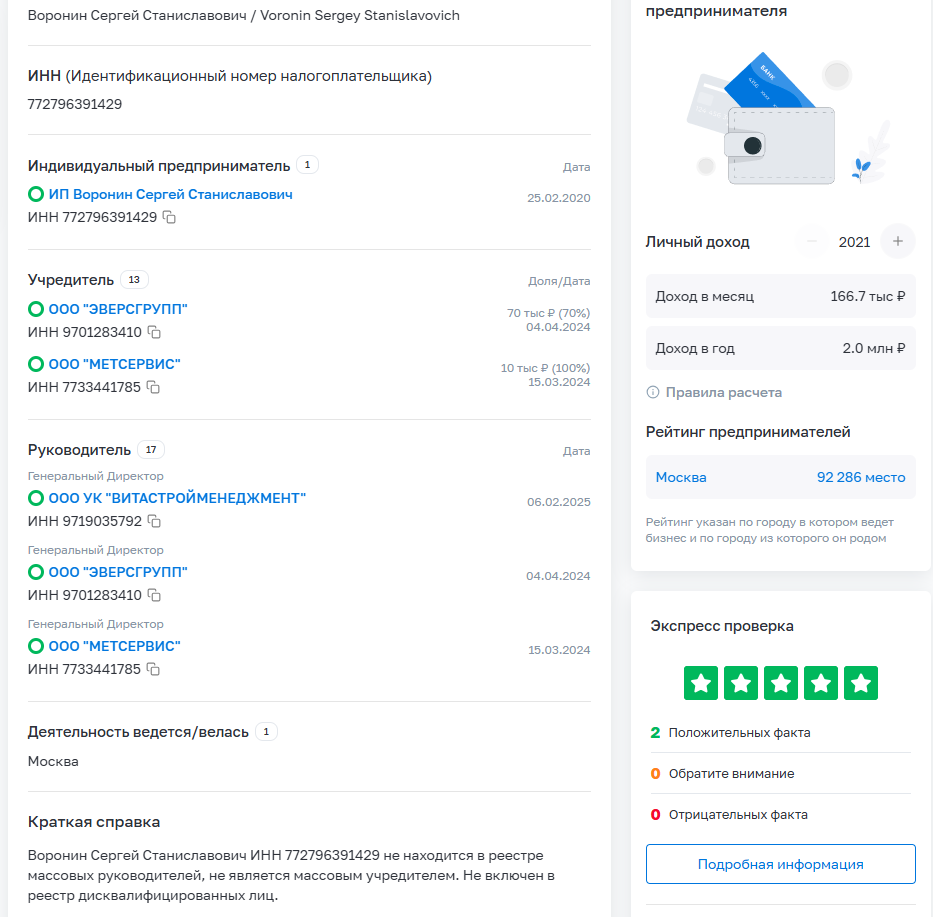Open ООО "ЭВЕРСГРУПП" founder link
The image size is (933, 917).
(x=118, y=310)
